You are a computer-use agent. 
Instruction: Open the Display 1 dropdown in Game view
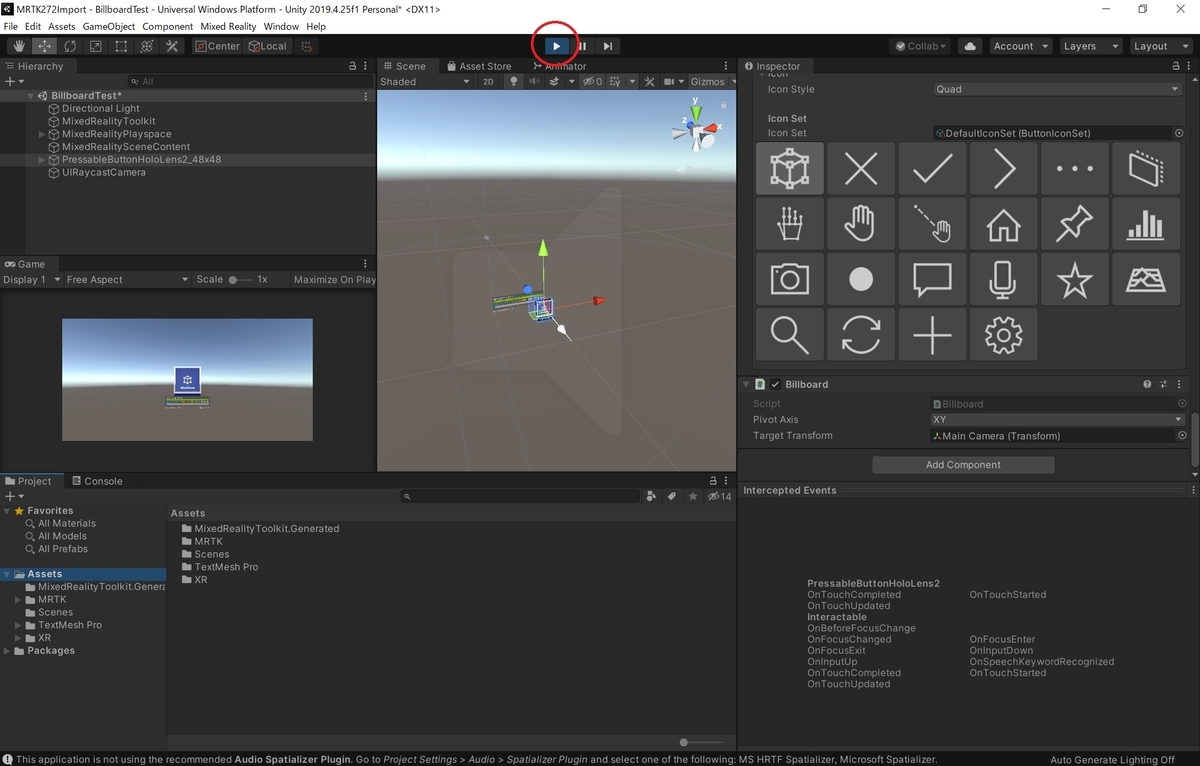pyautogui.click(x=32, y=280)
